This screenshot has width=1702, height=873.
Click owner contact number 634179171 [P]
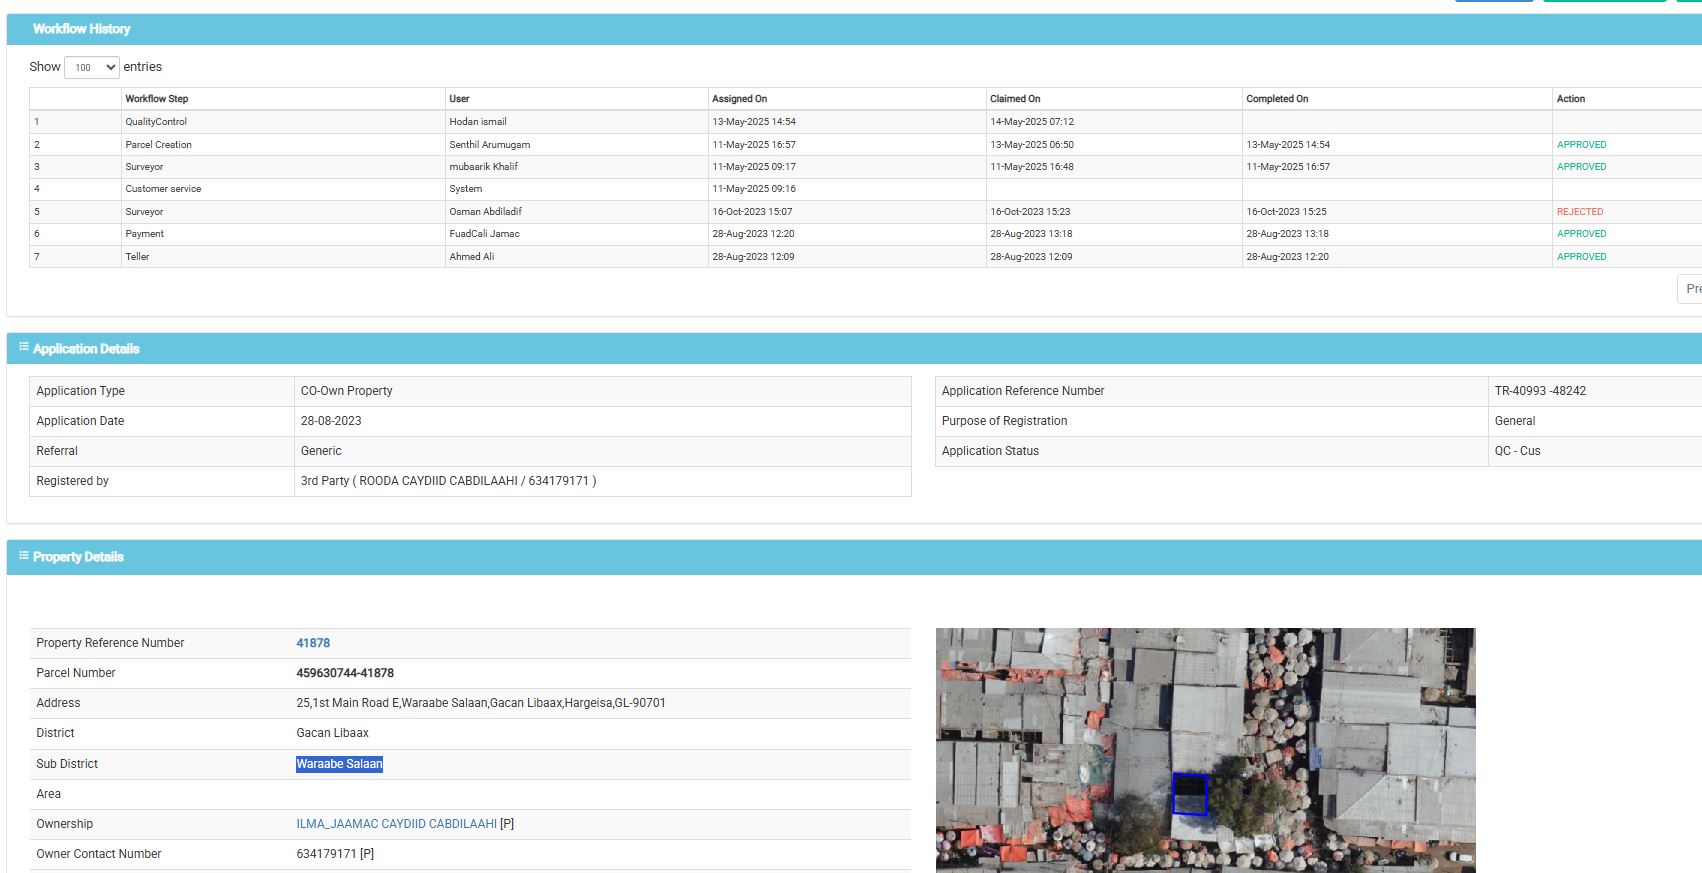335,854
